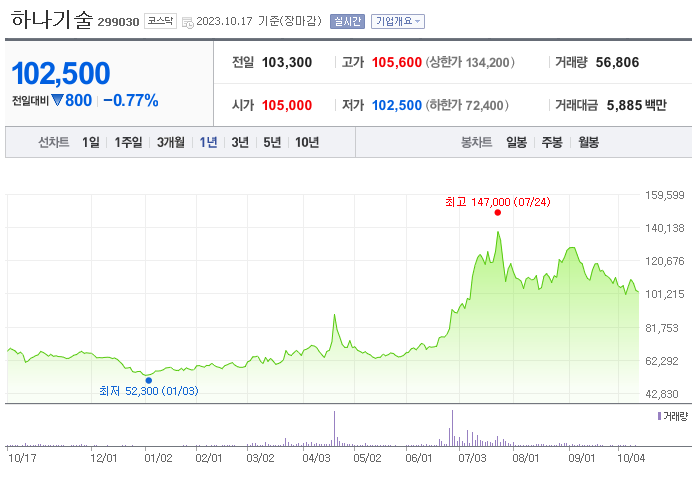Click the 101,215 y-axis price label

click(665, 294)
